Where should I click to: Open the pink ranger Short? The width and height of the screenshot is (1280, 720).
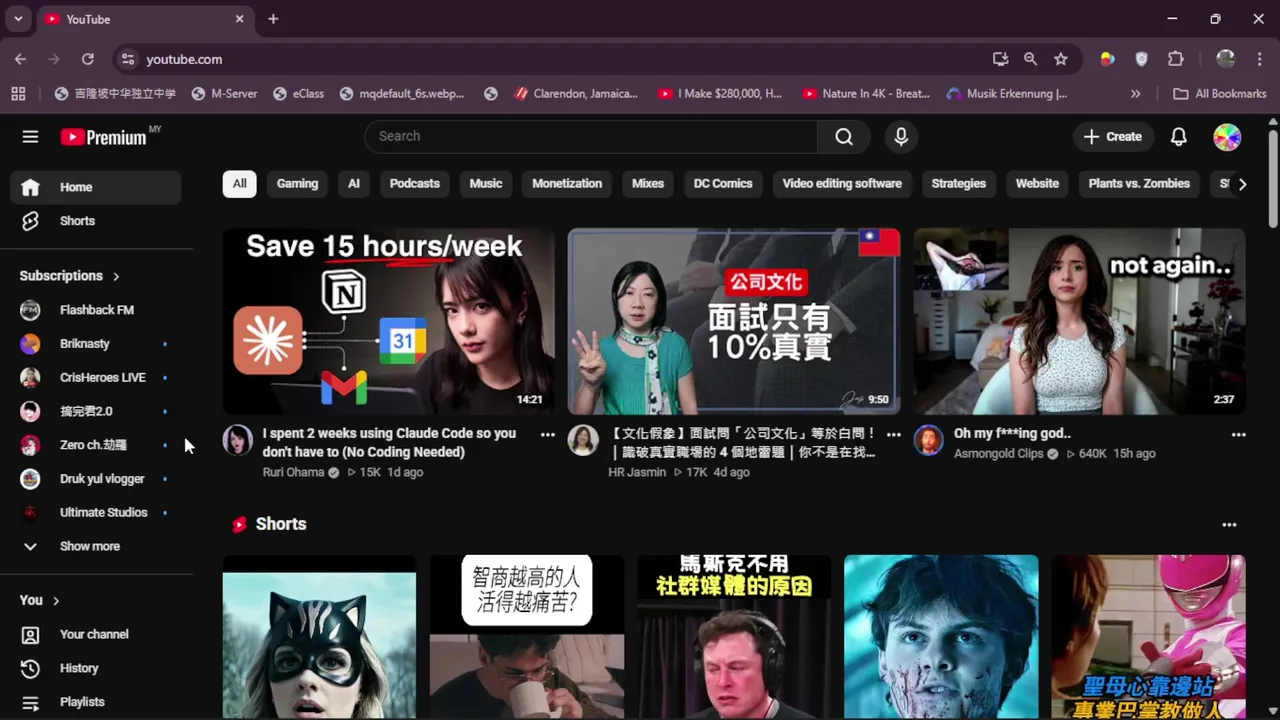coord(1148,637)
